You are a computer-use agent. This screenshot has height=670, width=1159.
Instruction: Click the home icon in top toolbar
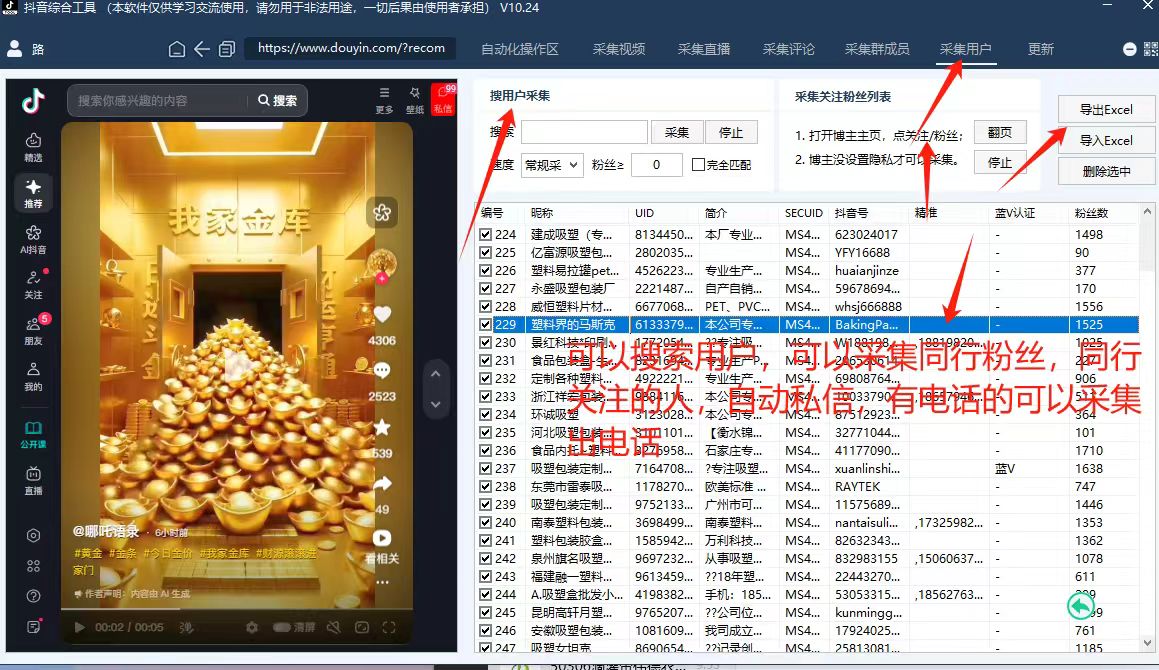[177, 49]
